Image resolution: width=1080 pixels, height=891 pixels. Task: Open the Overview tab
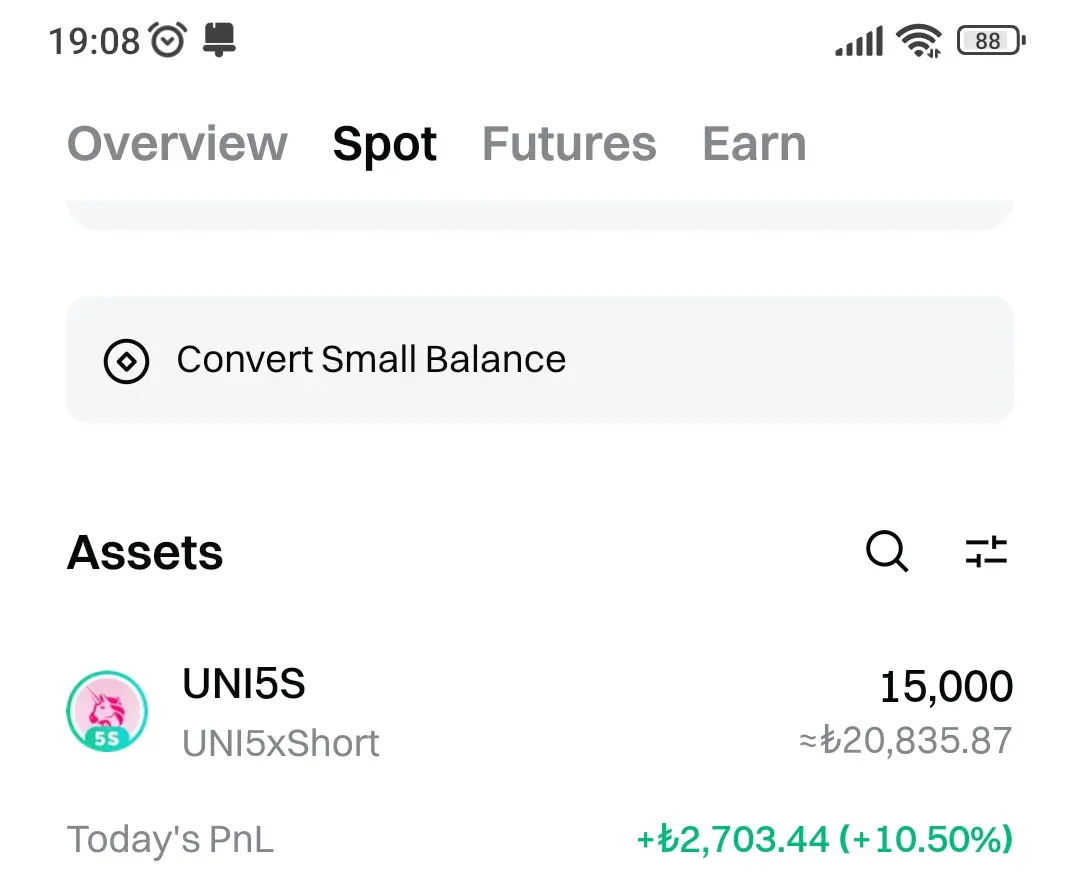177,144
